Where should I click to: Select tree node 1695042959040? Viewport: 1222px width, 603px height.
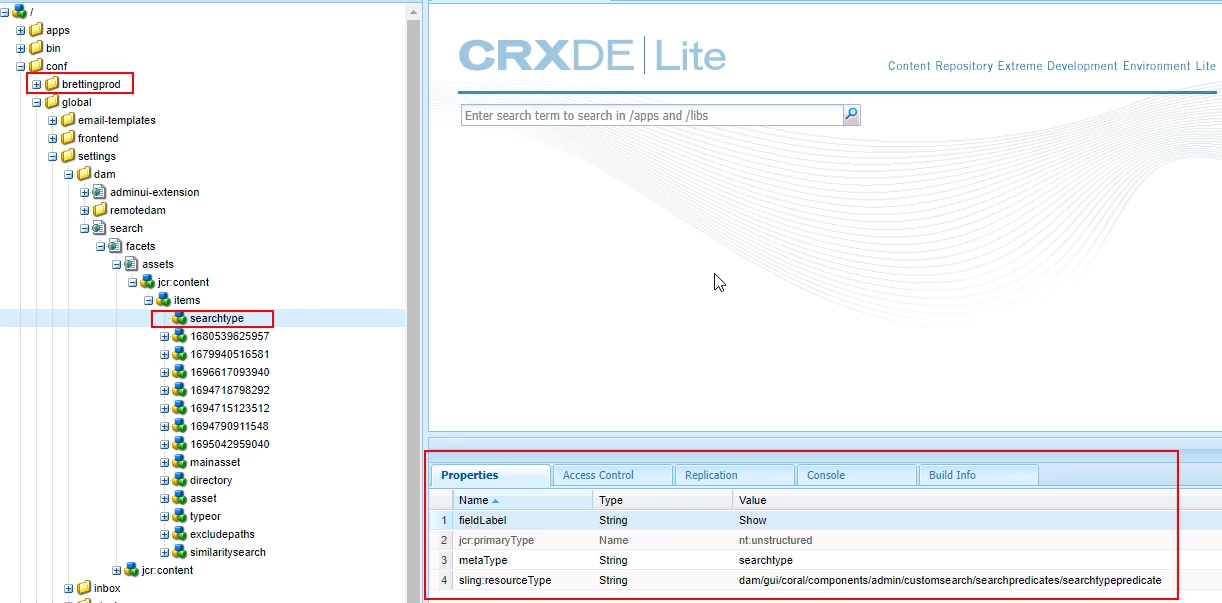click(x=229, y=444)
